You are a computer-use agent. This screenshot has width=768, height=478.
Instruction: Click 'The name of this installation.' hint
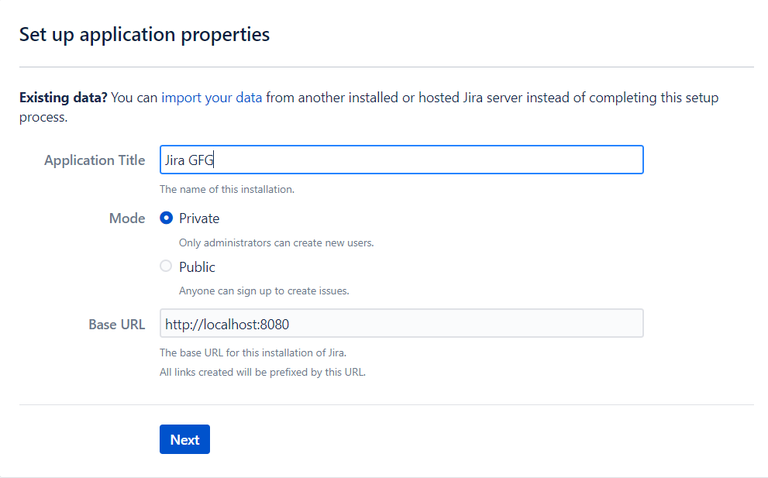(x=227, y=189)
